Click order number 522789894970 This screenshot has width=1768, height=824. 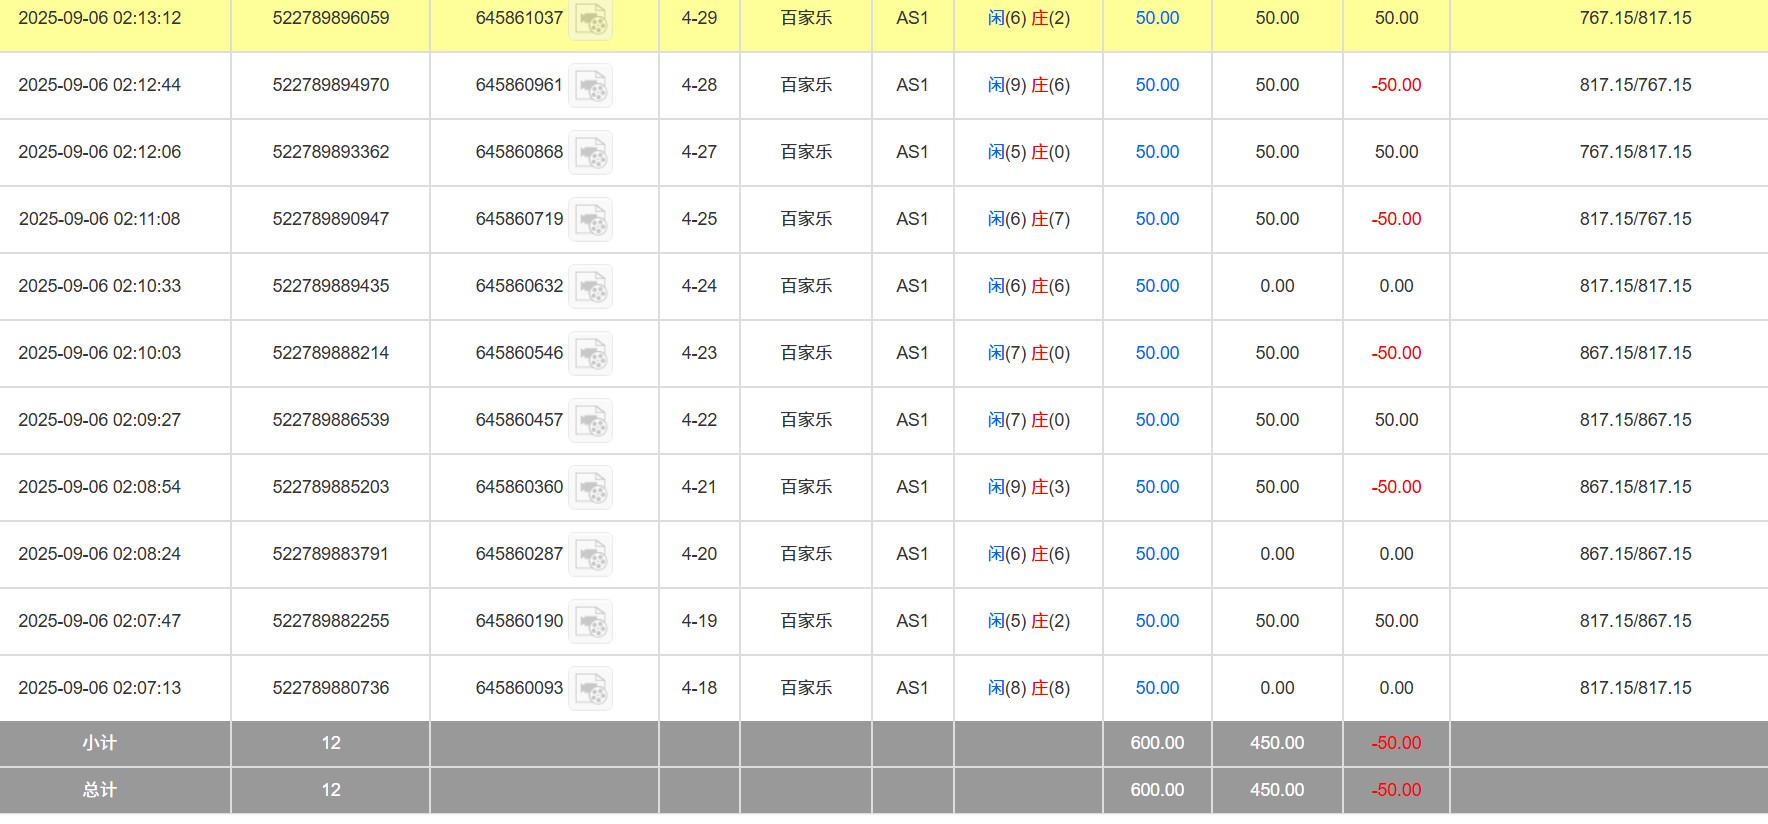click(x=330, y=85)
